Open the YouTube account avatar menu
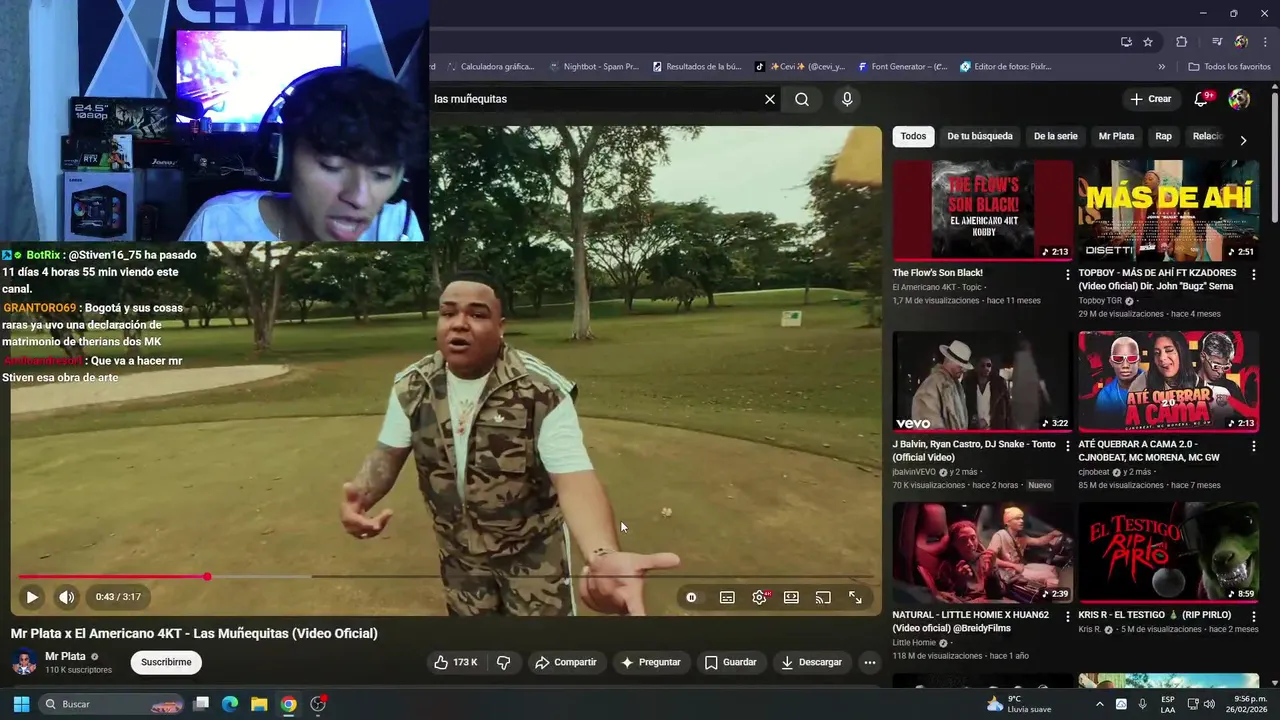The width and height of the screenshot is (1280, 720). [1239, 99]
